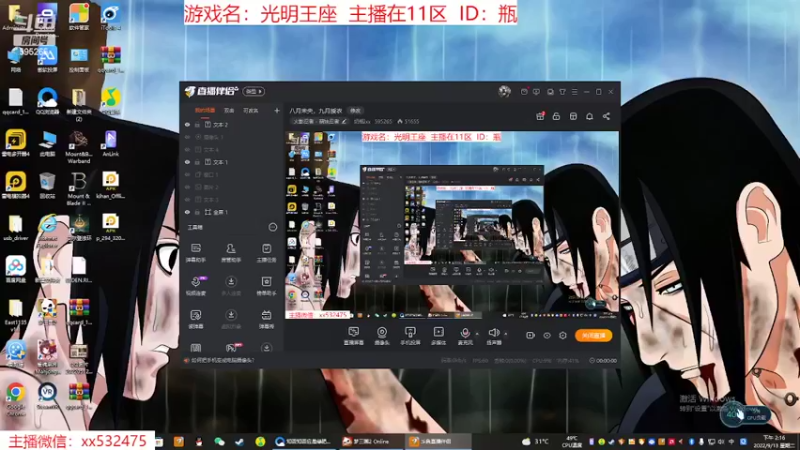Open the gift box icon with red badge

540,116
